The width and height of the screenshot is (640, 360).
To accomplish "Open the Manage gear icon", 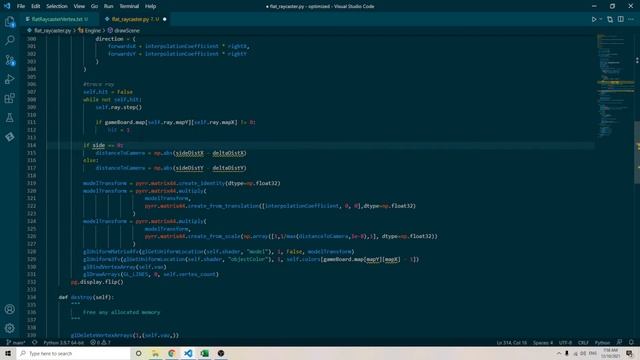I will (9, 328).
